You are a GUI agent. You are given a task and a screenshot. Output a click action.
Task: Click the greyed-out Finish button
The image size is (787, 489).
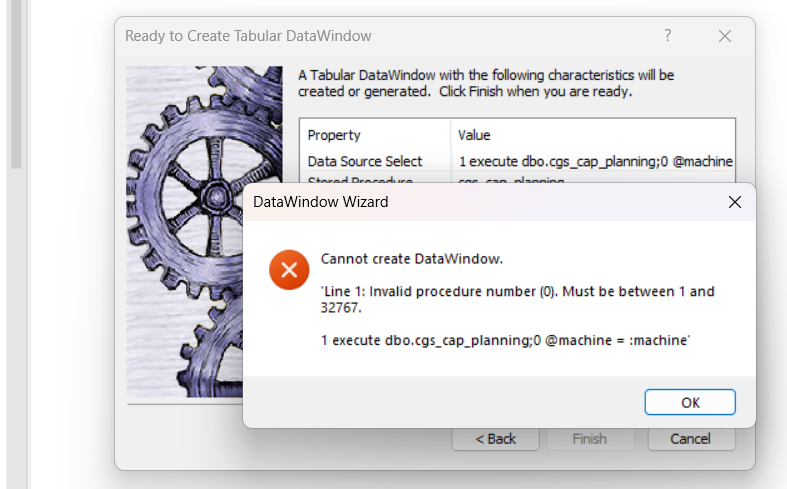point(590,439)
